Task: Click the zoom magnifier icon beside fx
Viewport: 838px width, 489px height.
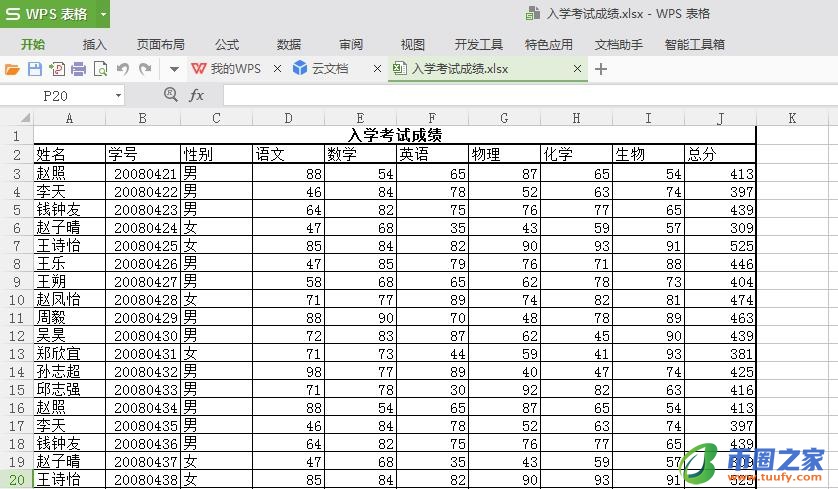Action: 170,95
